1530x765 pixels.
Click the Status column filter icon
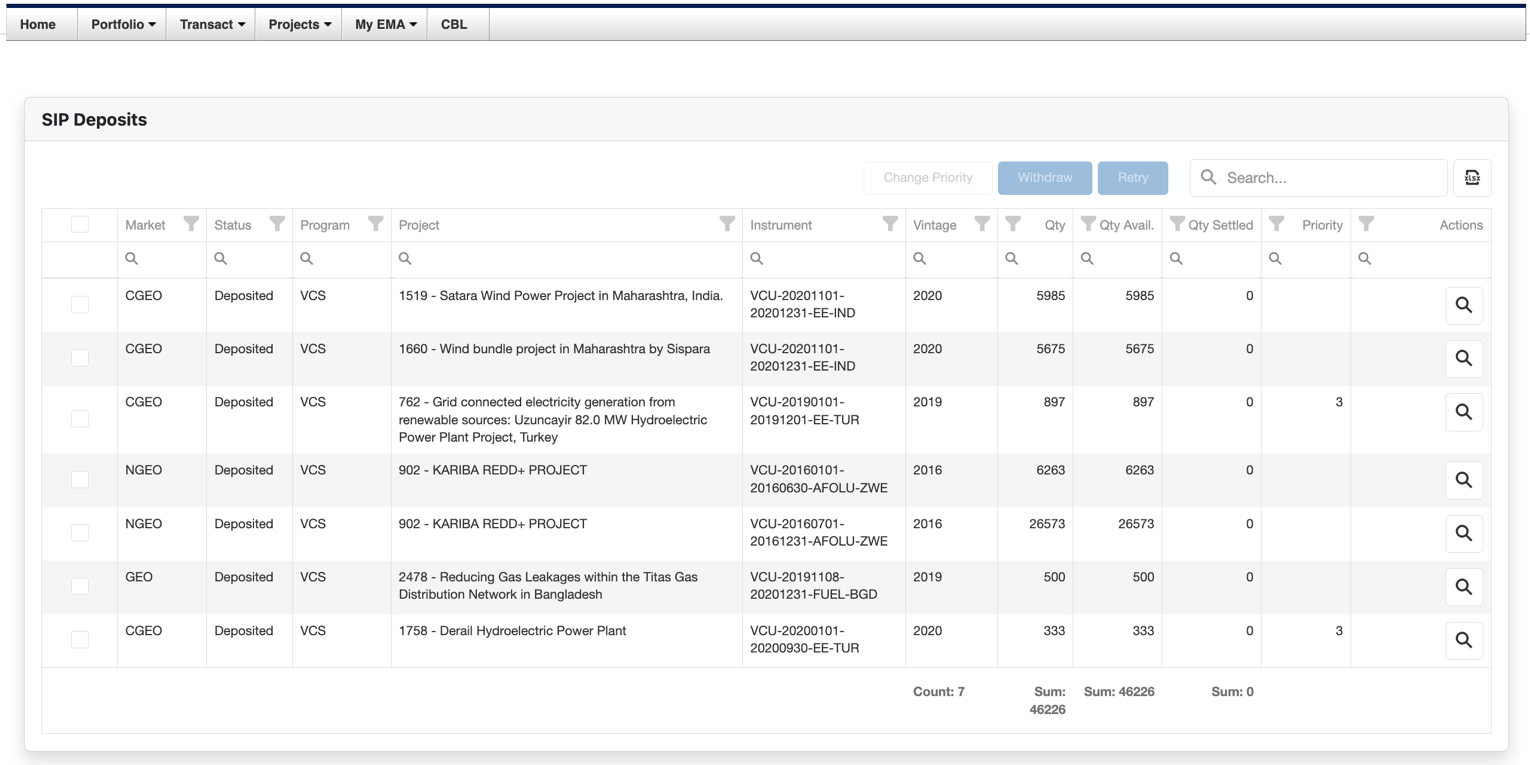pos(277,224)
